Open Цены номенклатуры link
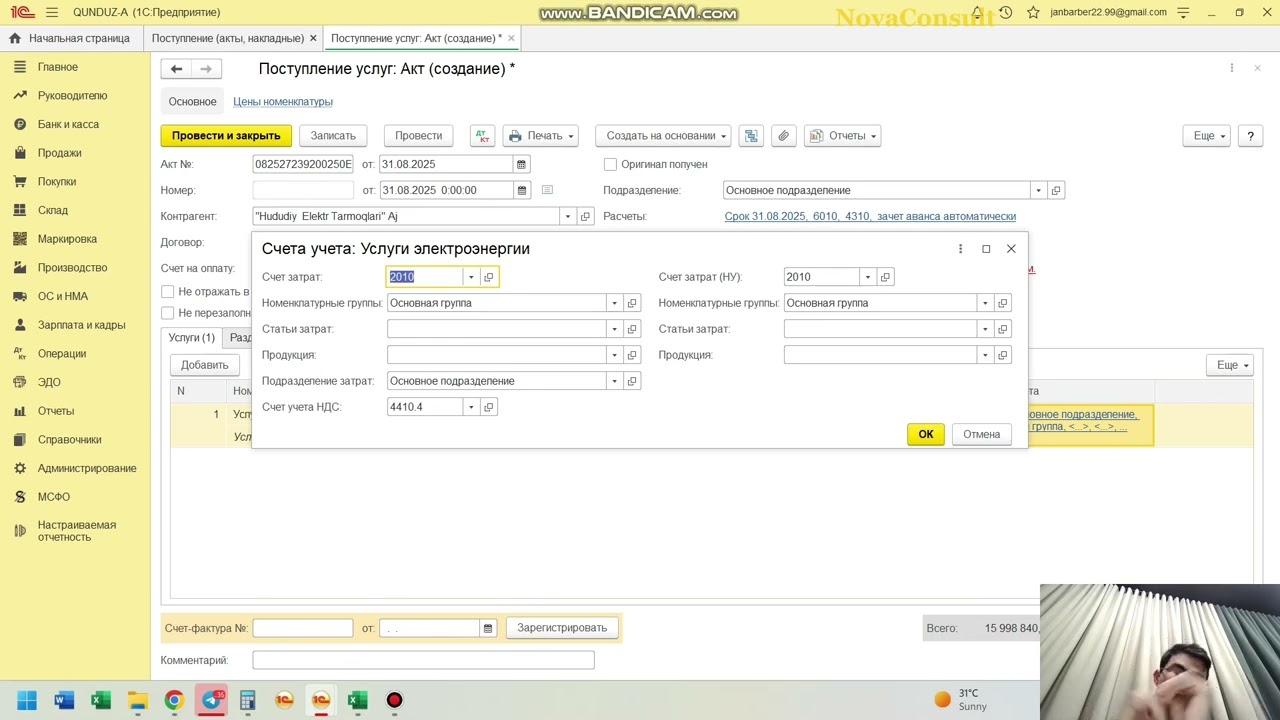The image size is (1280, 720). 283,102
